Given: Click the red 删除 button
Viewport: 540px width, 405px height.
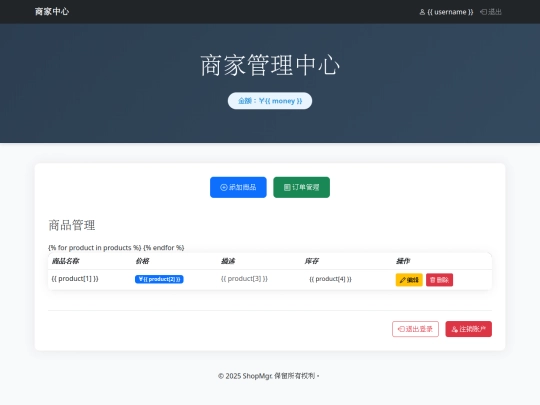Looking at the screenshot, I should coord(439,280).
